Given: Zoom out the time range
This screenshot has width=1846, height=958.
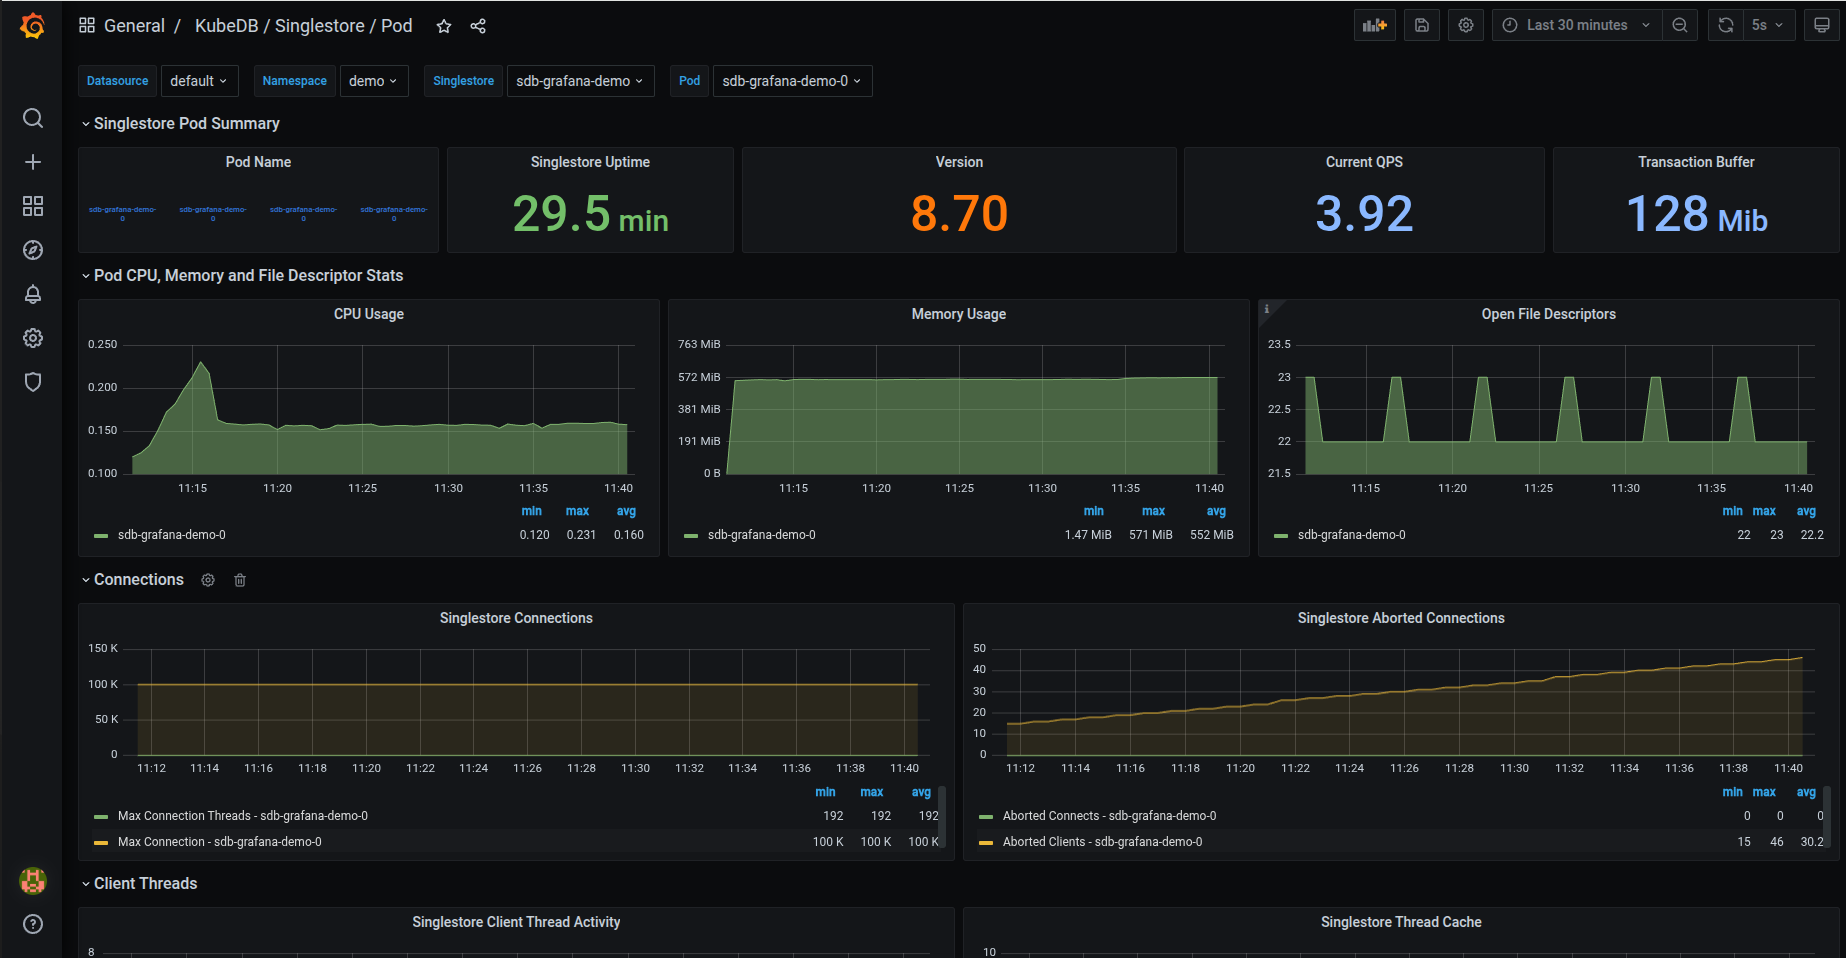Looking at the screenshot, I should [1680, 25].
